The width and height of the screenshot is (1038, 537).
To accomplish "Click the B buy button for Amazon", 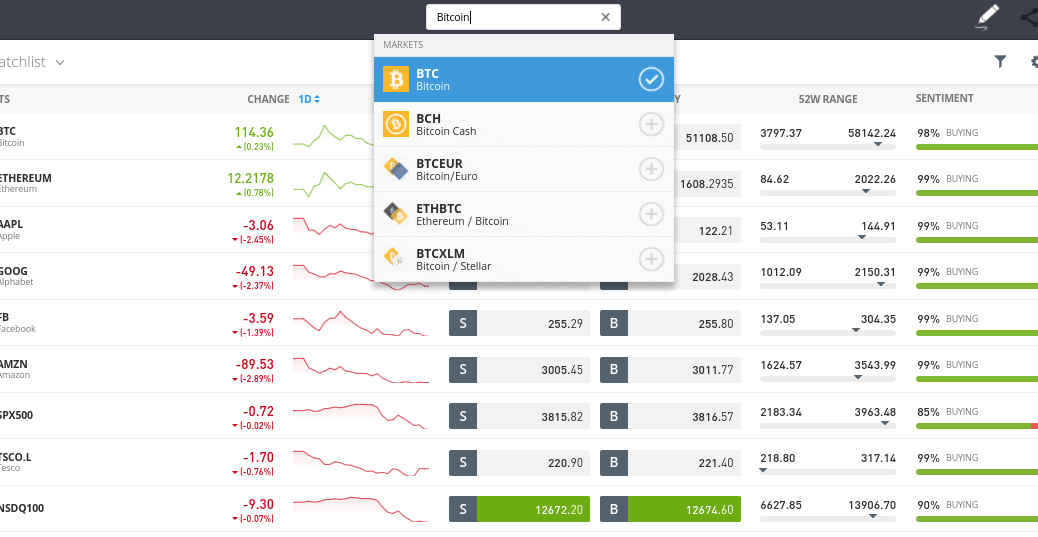I will pyautogui.click(x=614, y=369).
